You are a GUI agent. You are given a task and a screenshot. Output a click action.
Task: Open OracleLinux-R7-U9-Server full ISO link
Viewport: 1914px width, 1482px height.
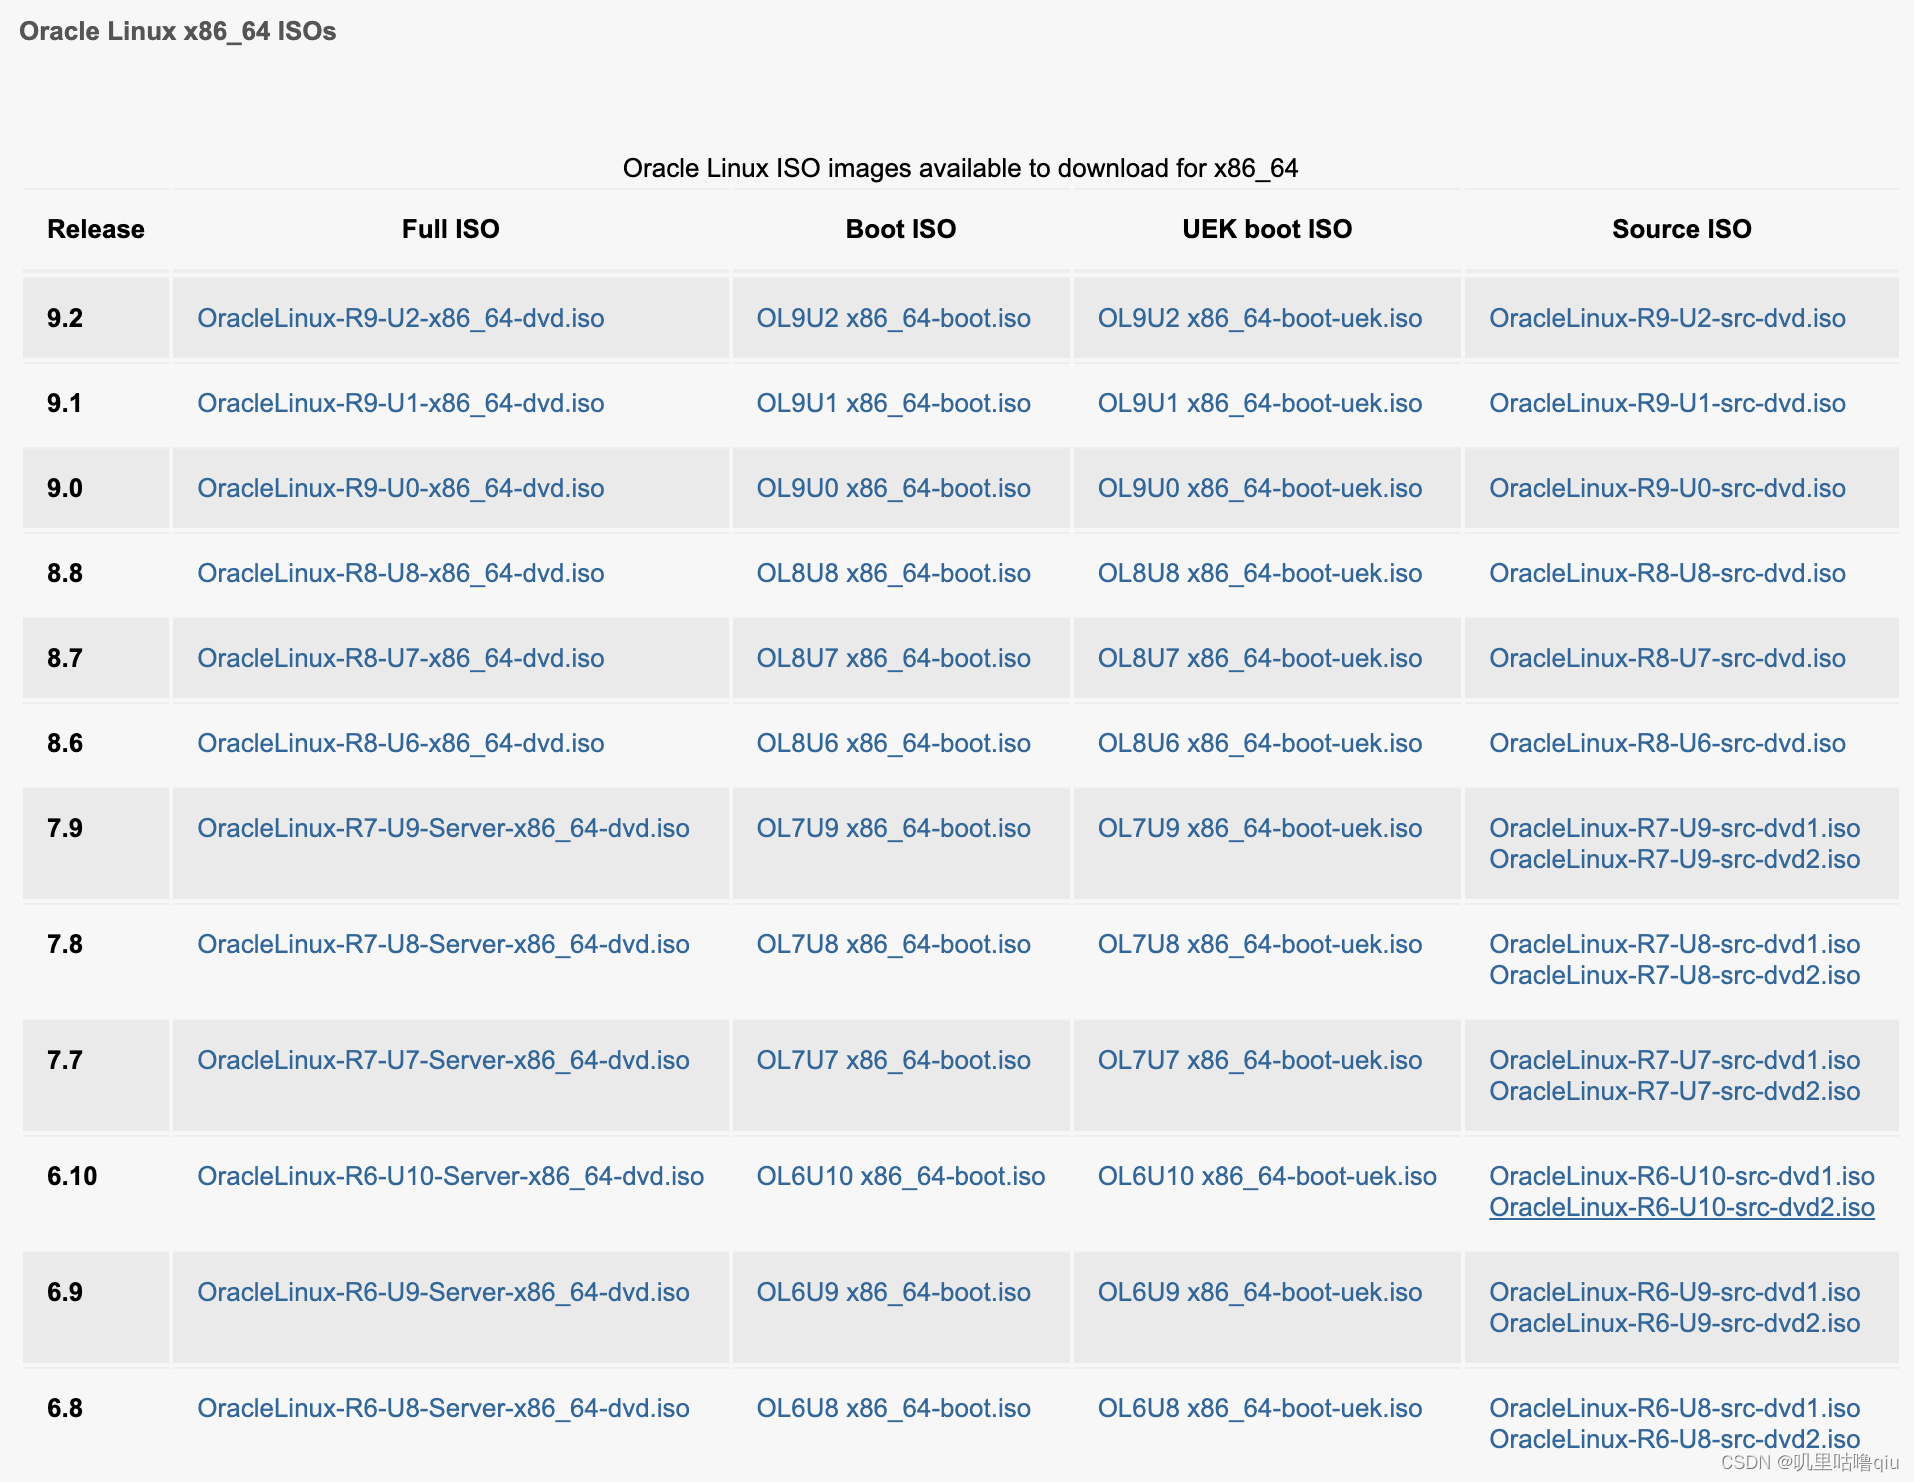(444, 828)
